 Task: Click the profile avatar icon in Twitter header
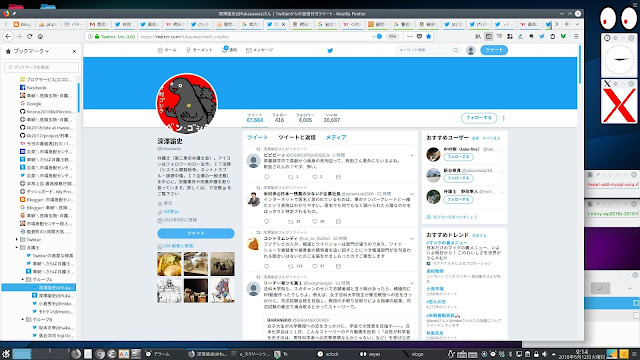[471, 50]
